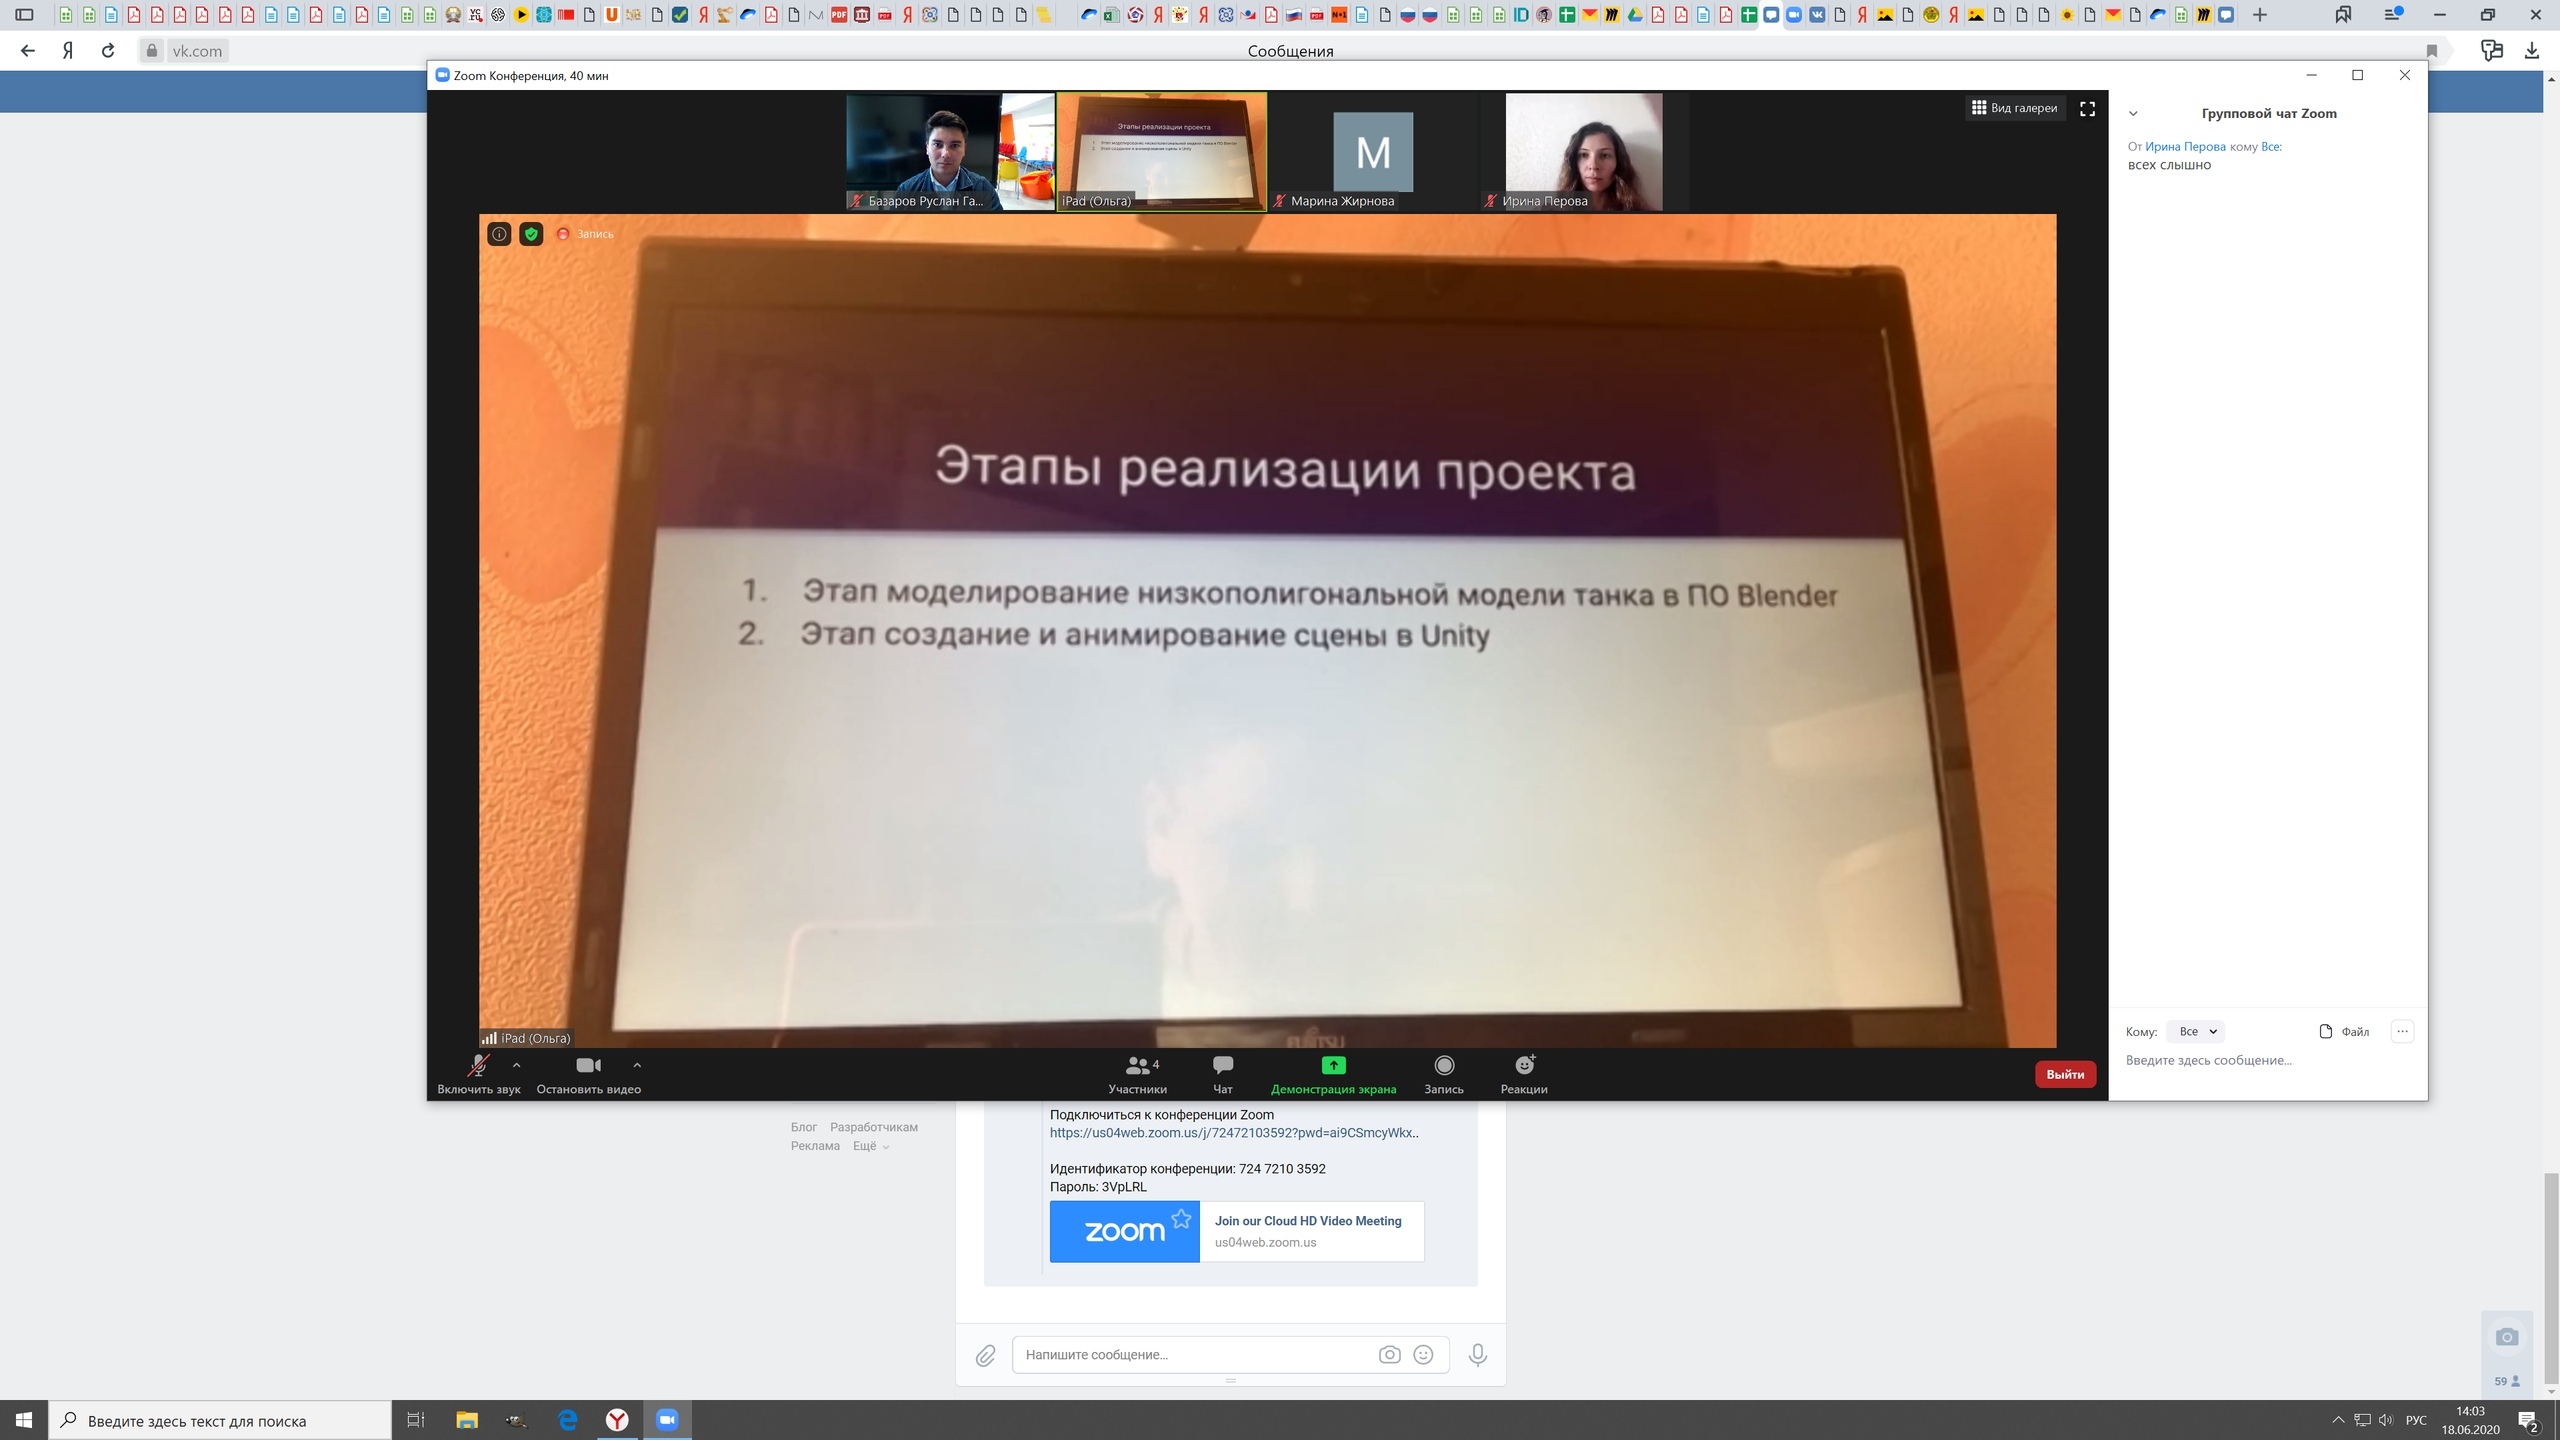The image size is (2560, 1440).
Task: Click Yandex home Я icon
Action: point(68,51)
